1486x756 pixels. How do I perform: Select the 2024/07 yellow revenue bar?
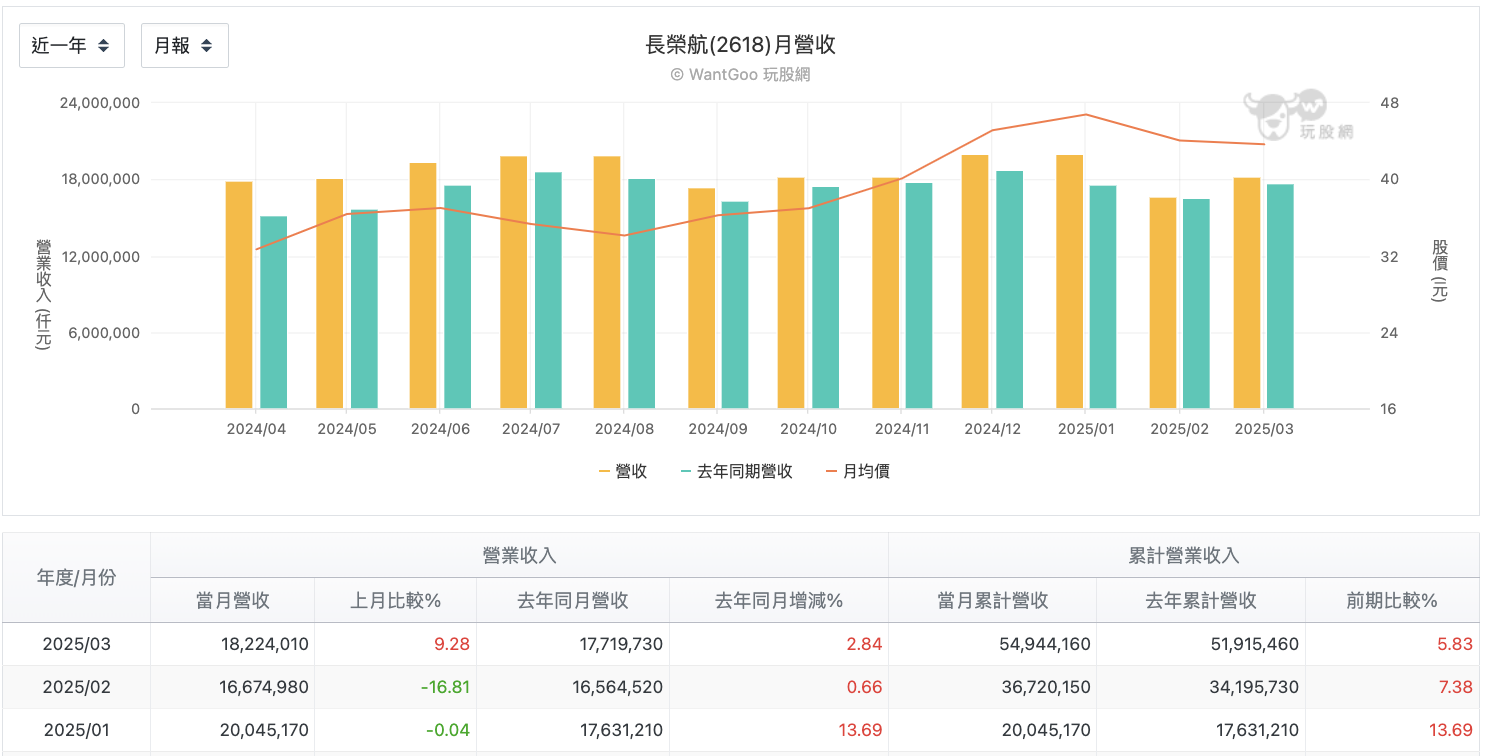[514, 282]
